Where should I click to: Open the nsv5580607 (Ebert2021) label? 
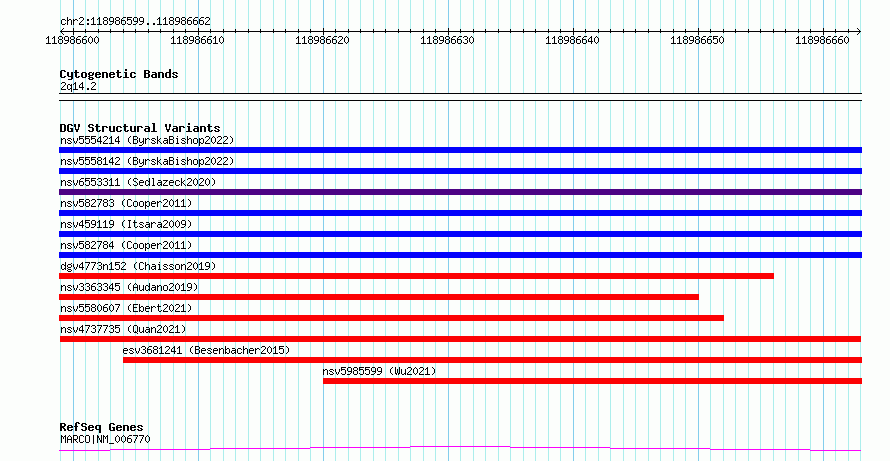(x=126, y=308)
